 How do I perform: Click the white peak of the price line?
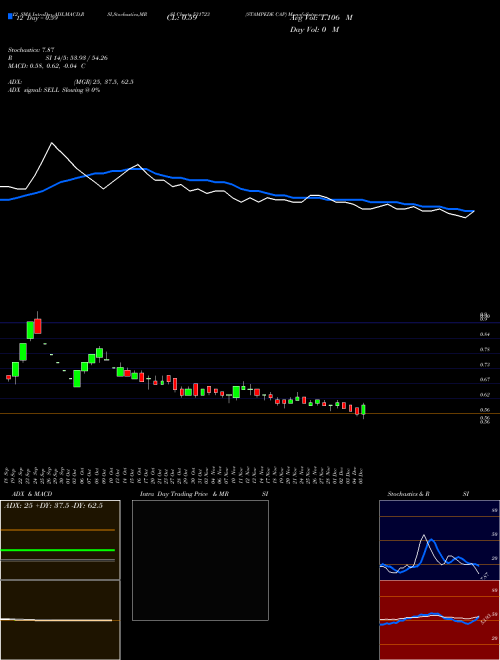(x=52, y=143)
